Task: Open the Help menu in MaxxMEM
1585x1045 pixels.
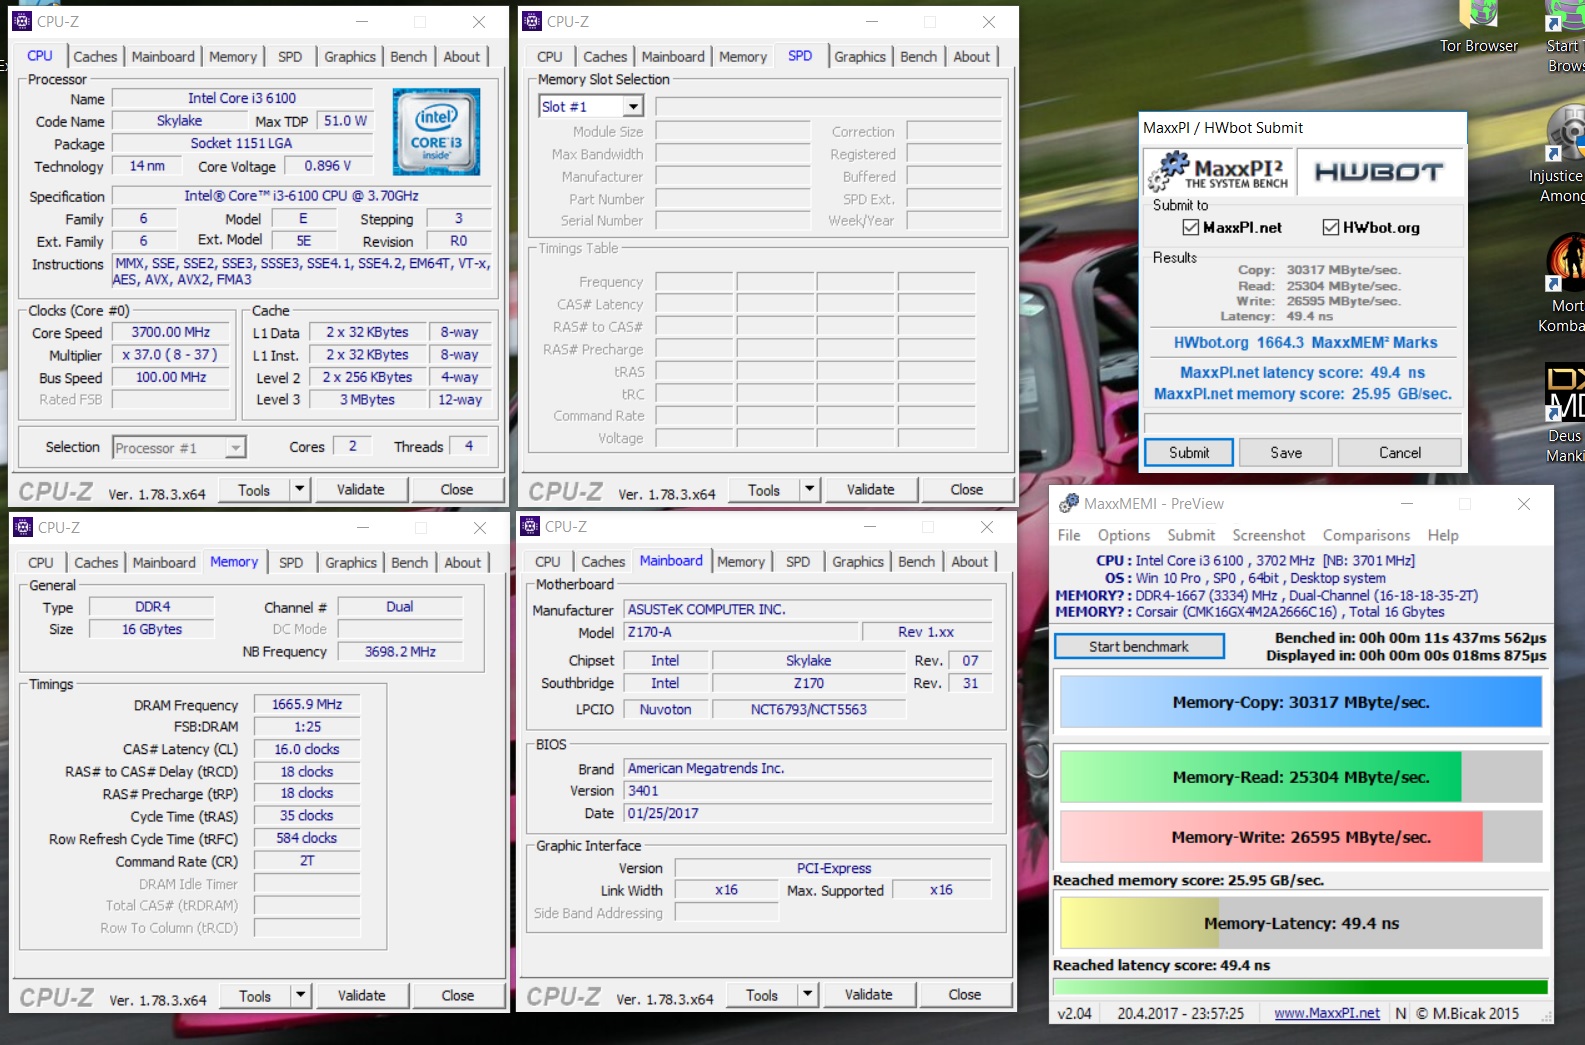Action: tap(1443, 535)
